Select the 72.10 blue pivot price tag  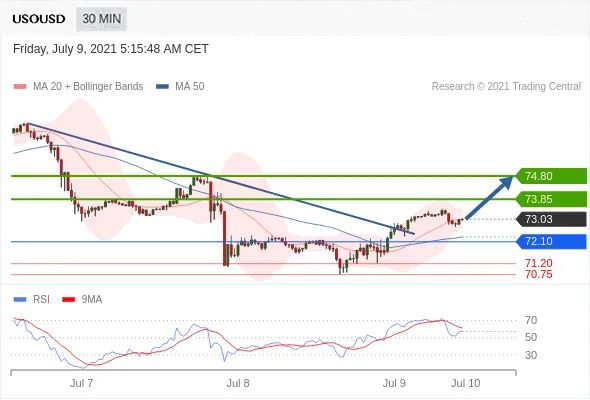point(551,241)
